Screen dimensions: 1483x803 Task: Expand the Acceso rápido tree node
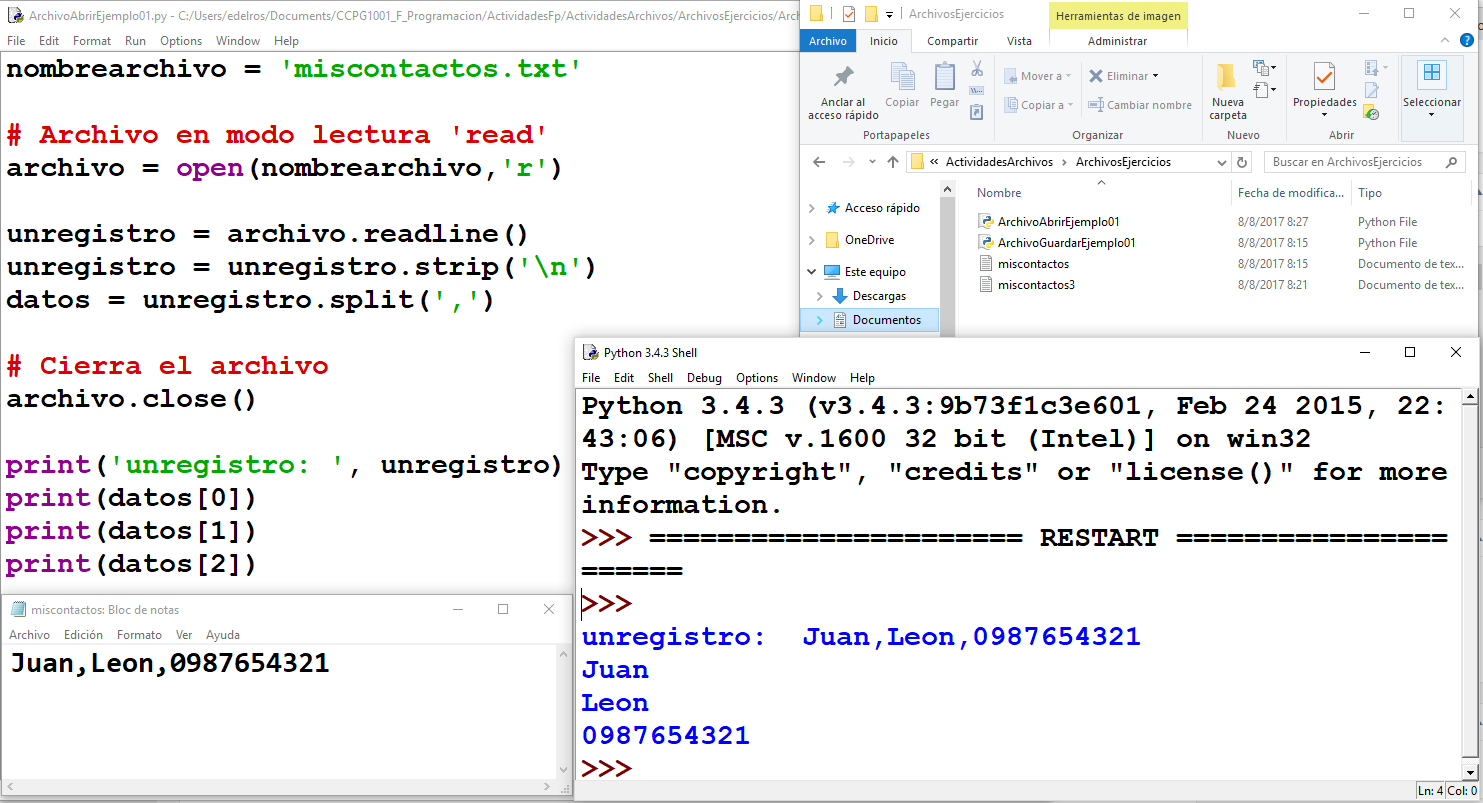point(811,208)
